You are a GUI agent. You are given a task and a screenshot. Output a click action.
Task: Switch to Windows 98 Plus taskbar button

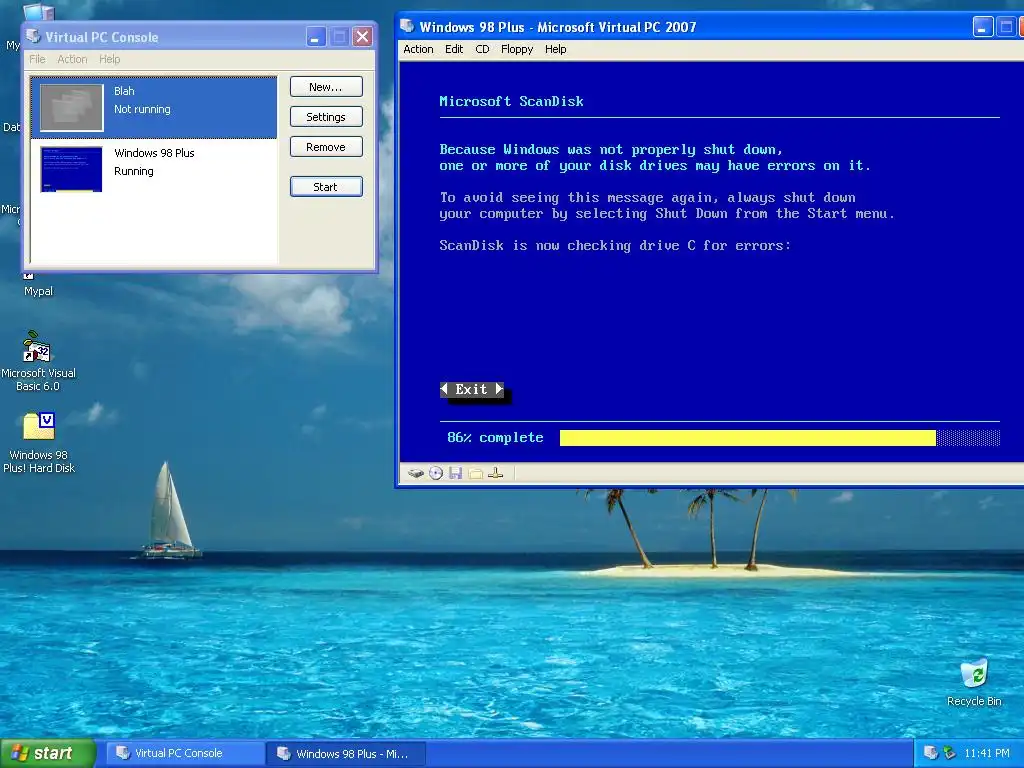click(346, 753)
